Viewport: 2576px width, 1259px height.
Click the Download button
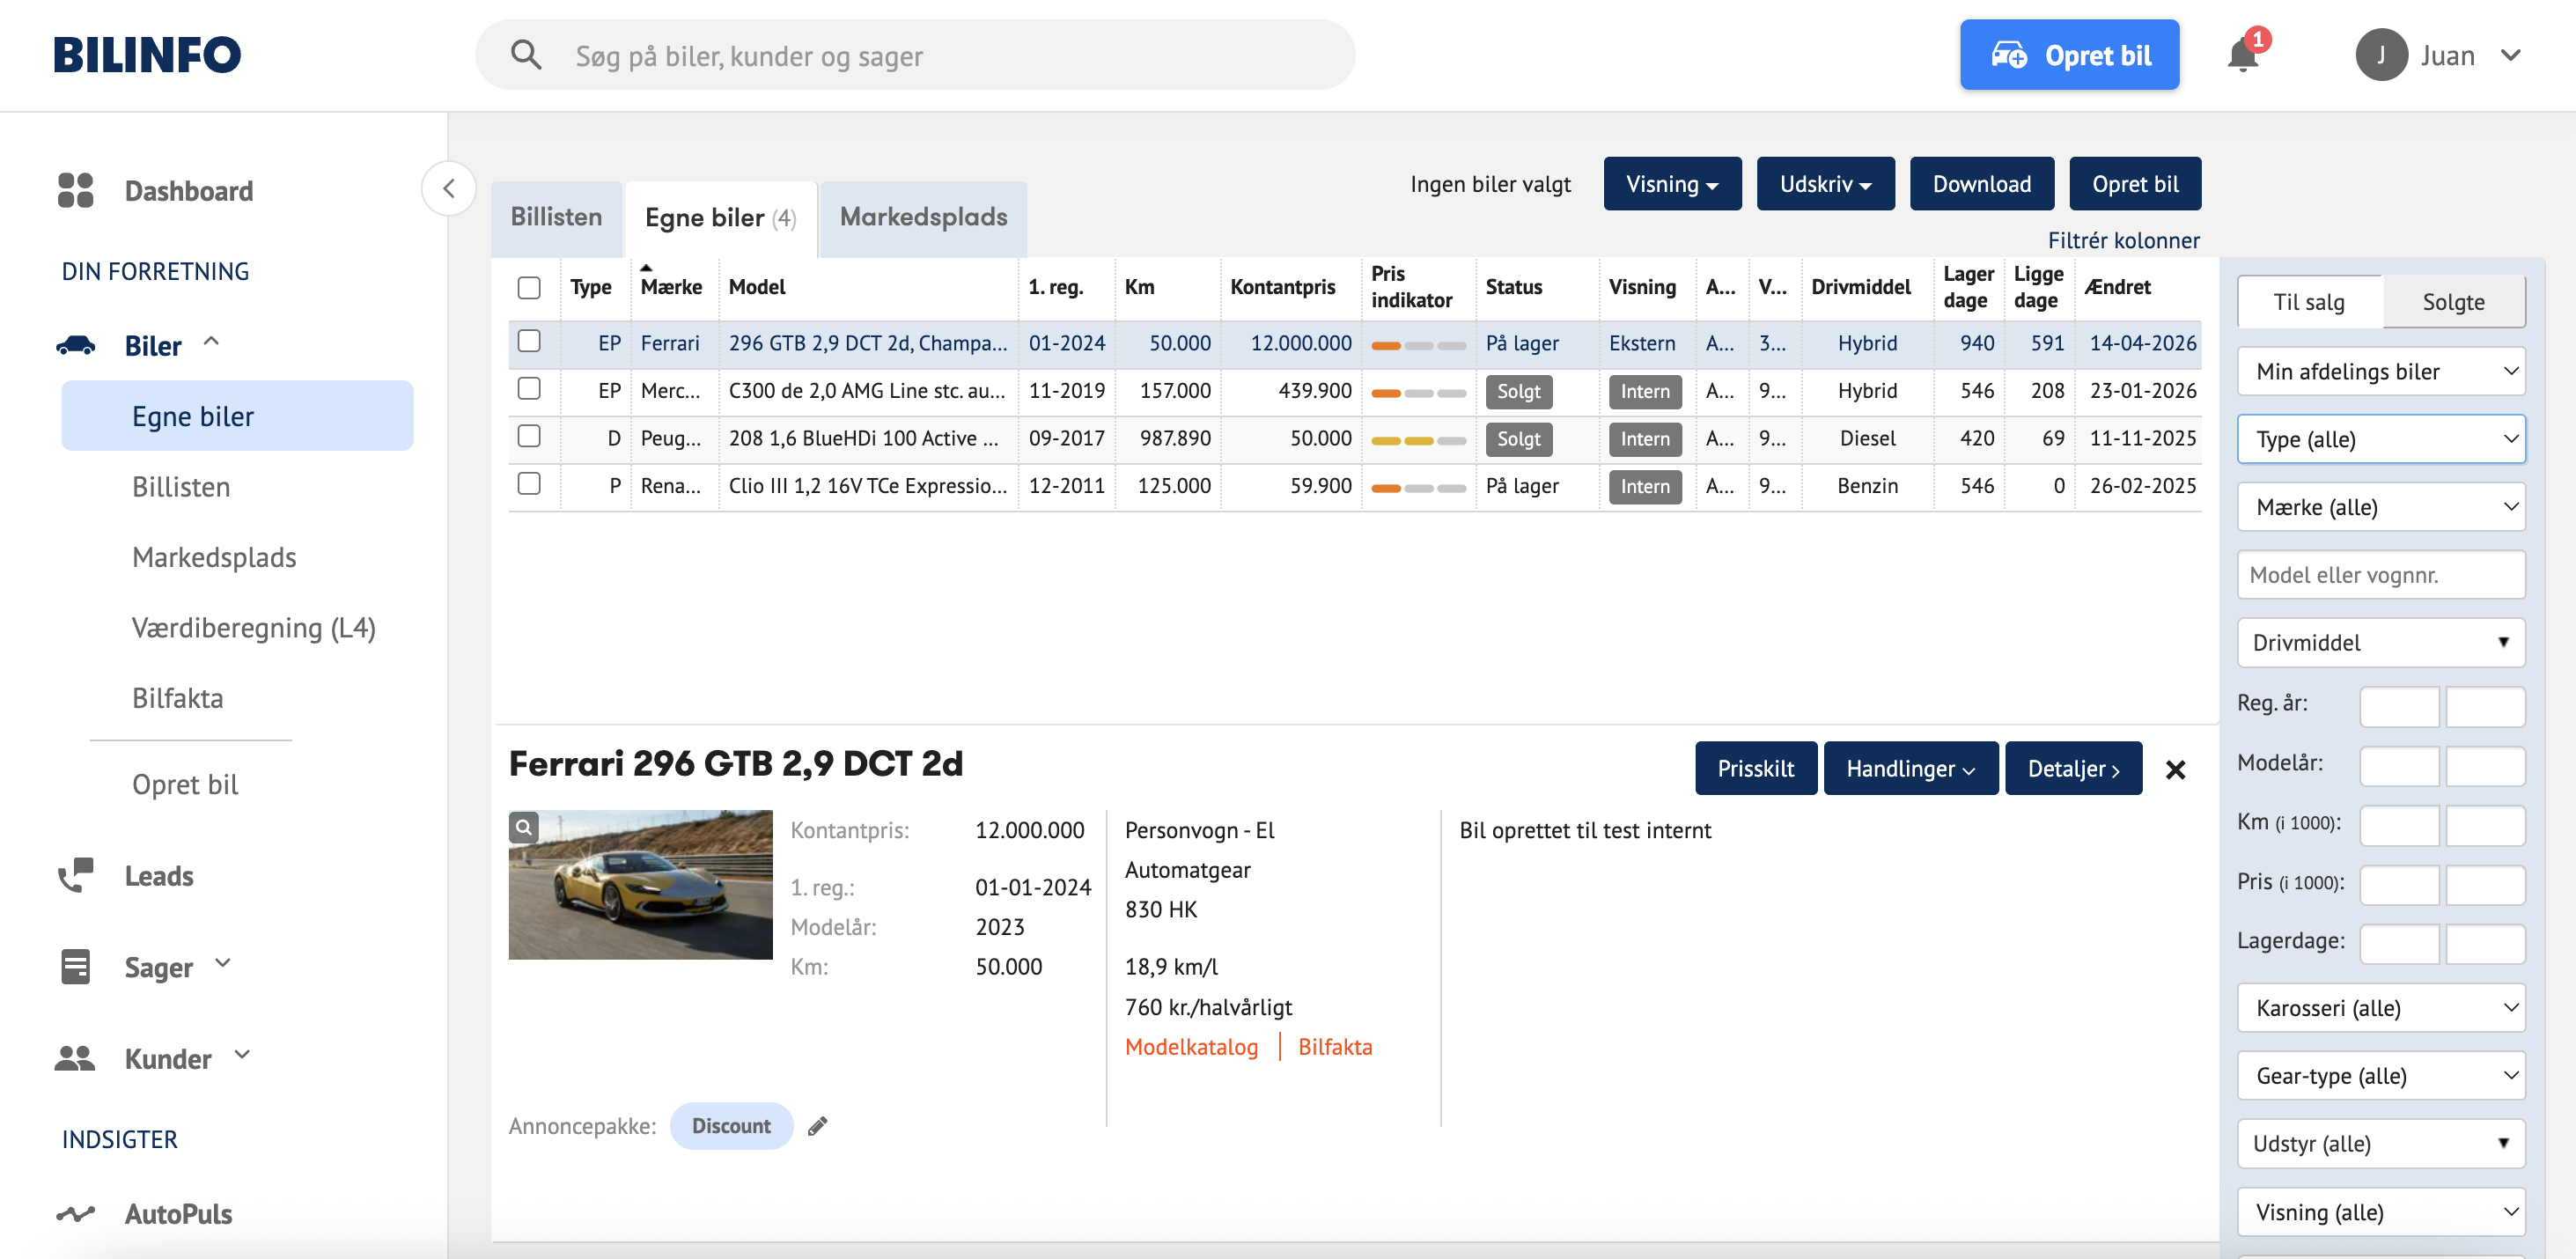1981,184
